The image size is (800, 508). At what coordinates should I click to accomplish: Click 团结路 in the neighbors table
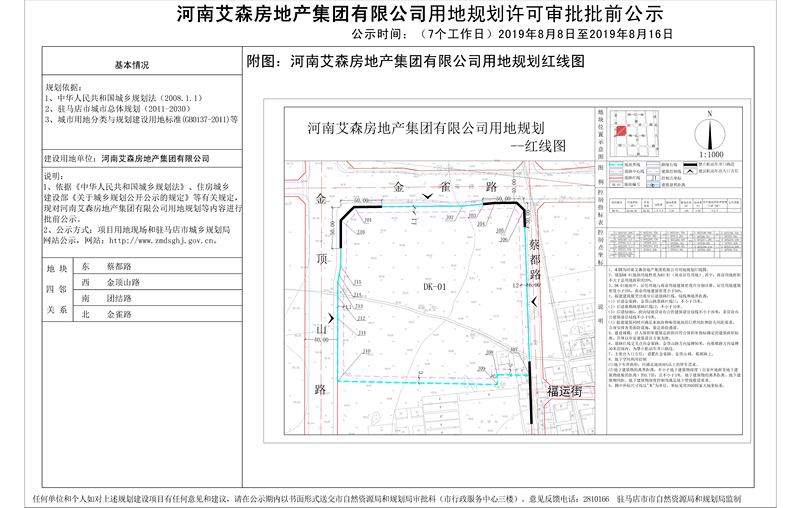[119, 298]
